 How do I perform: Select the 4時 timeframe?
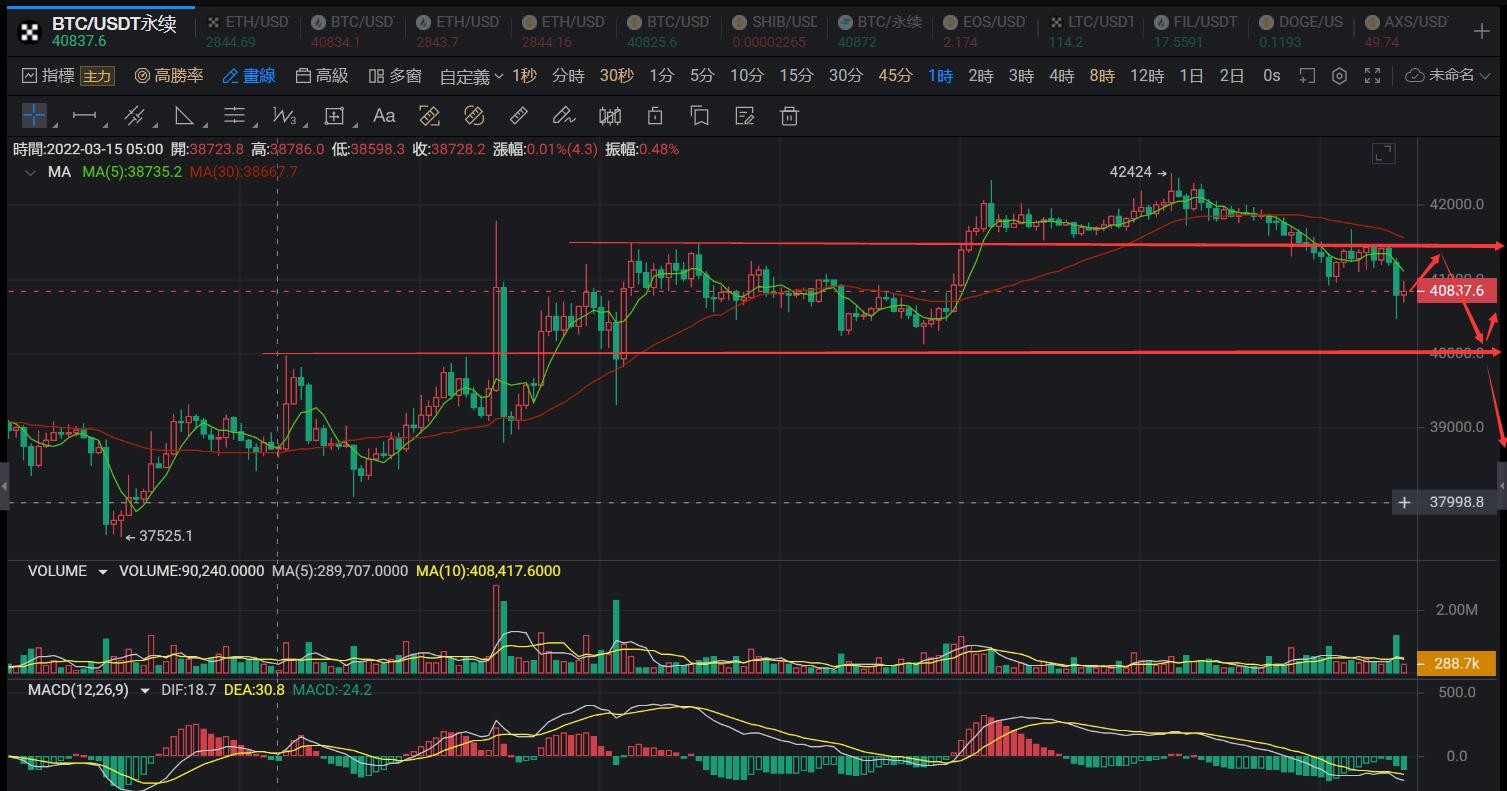point(1061,76)
